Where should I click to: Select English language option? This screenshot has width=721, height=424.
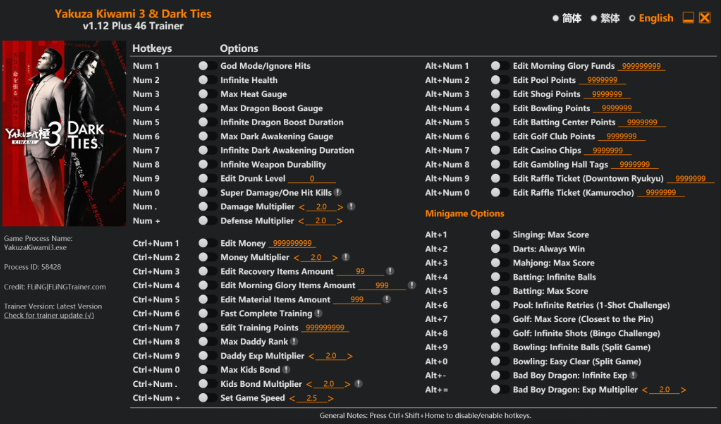point(651,18)
